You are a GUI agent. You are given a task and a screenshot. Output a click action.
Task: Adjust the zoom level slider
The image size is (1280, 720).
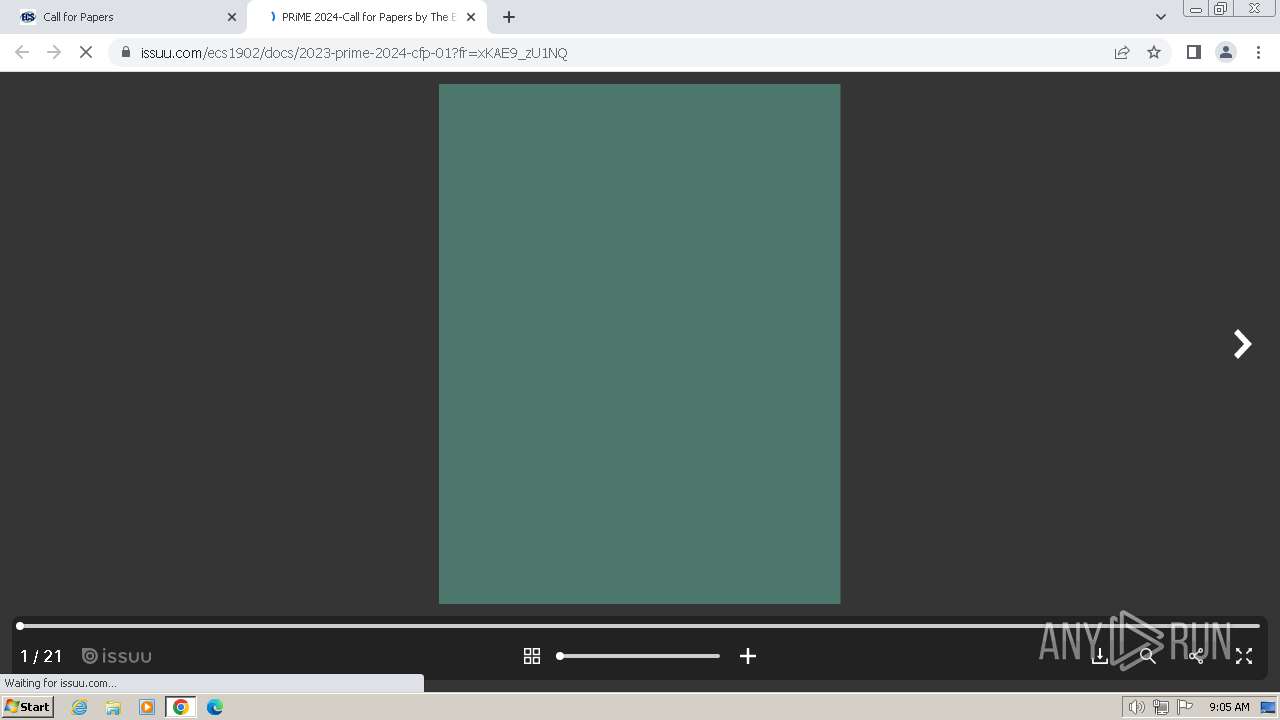point(639,656)
